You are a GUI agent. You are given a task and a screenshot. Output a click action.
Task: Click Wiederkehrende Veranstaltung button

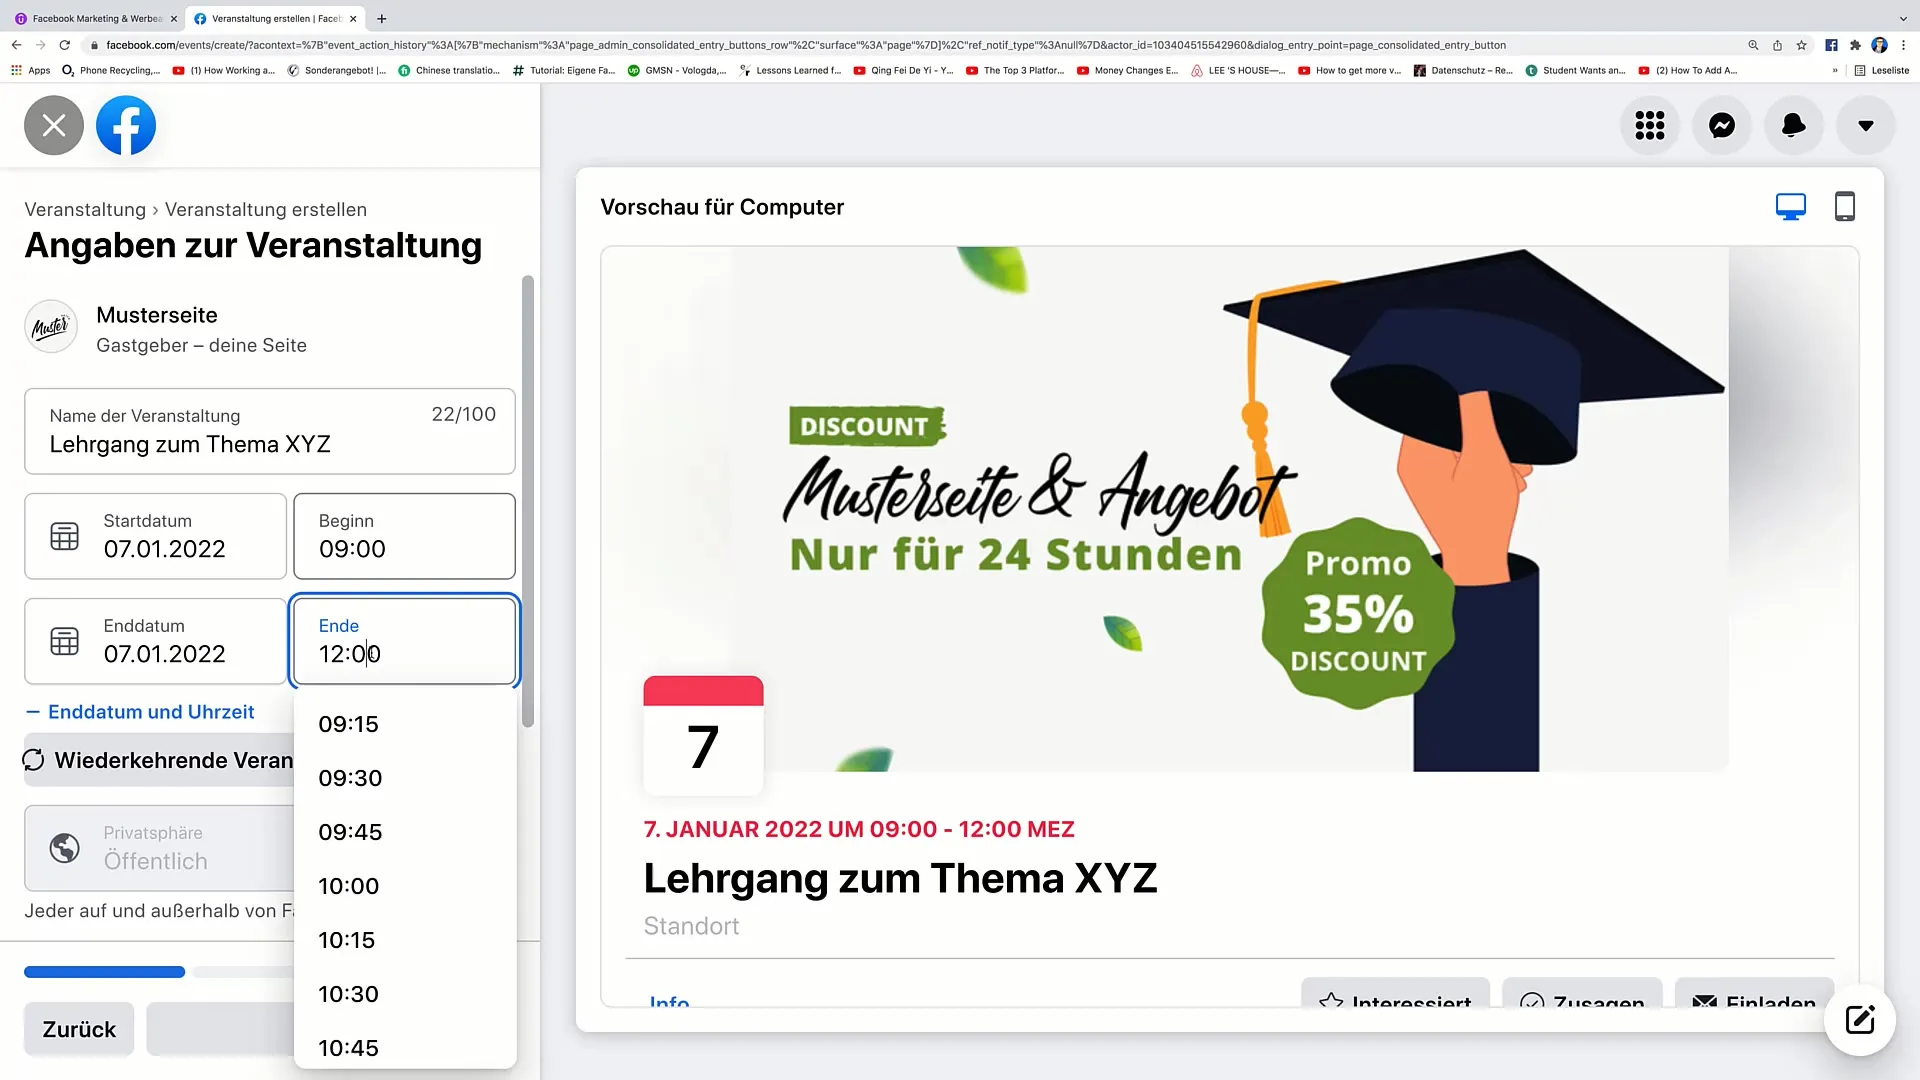coord(160,760)
